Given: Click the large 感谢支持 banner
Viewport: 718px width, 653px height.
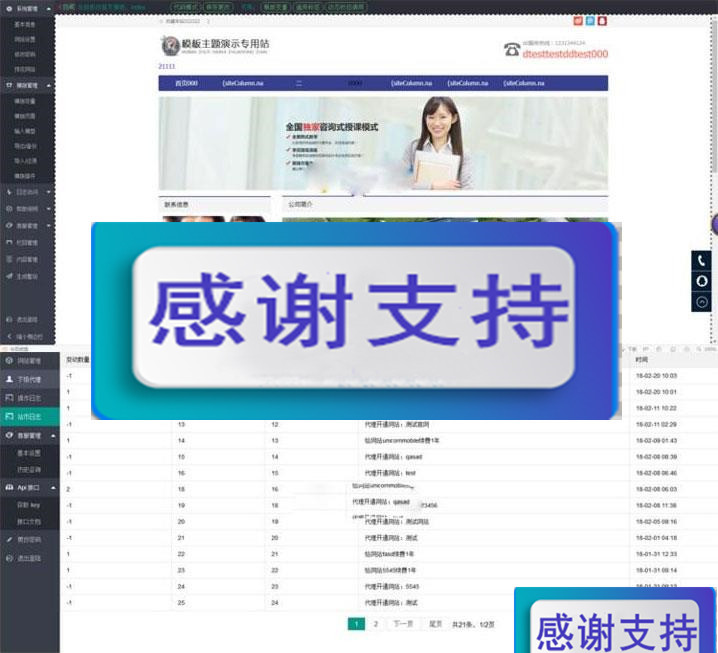Looking at the screenshot, I should [x=355, y=320].
